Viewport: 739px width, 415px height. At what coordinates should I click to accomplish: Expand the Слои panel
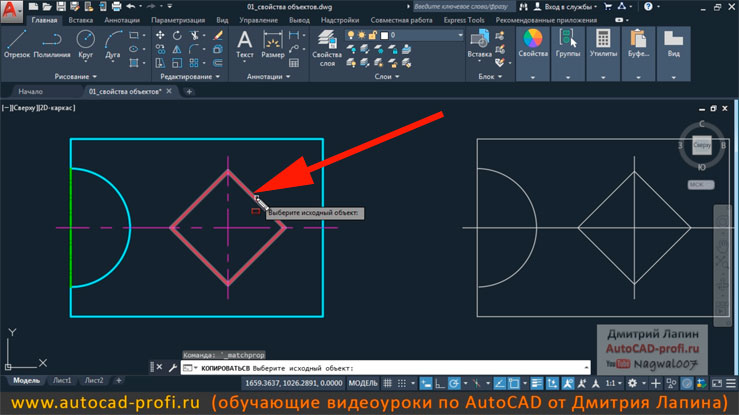click(x=386, y=76)
